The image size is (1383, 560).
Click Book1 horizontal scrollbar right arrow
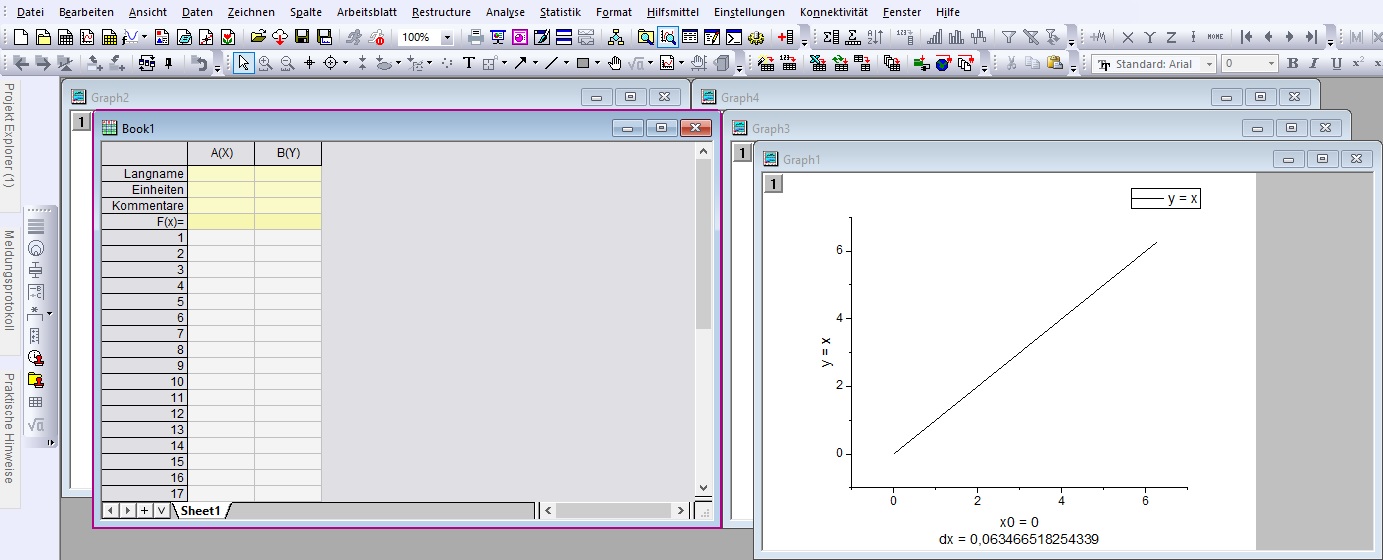point(682,510)
